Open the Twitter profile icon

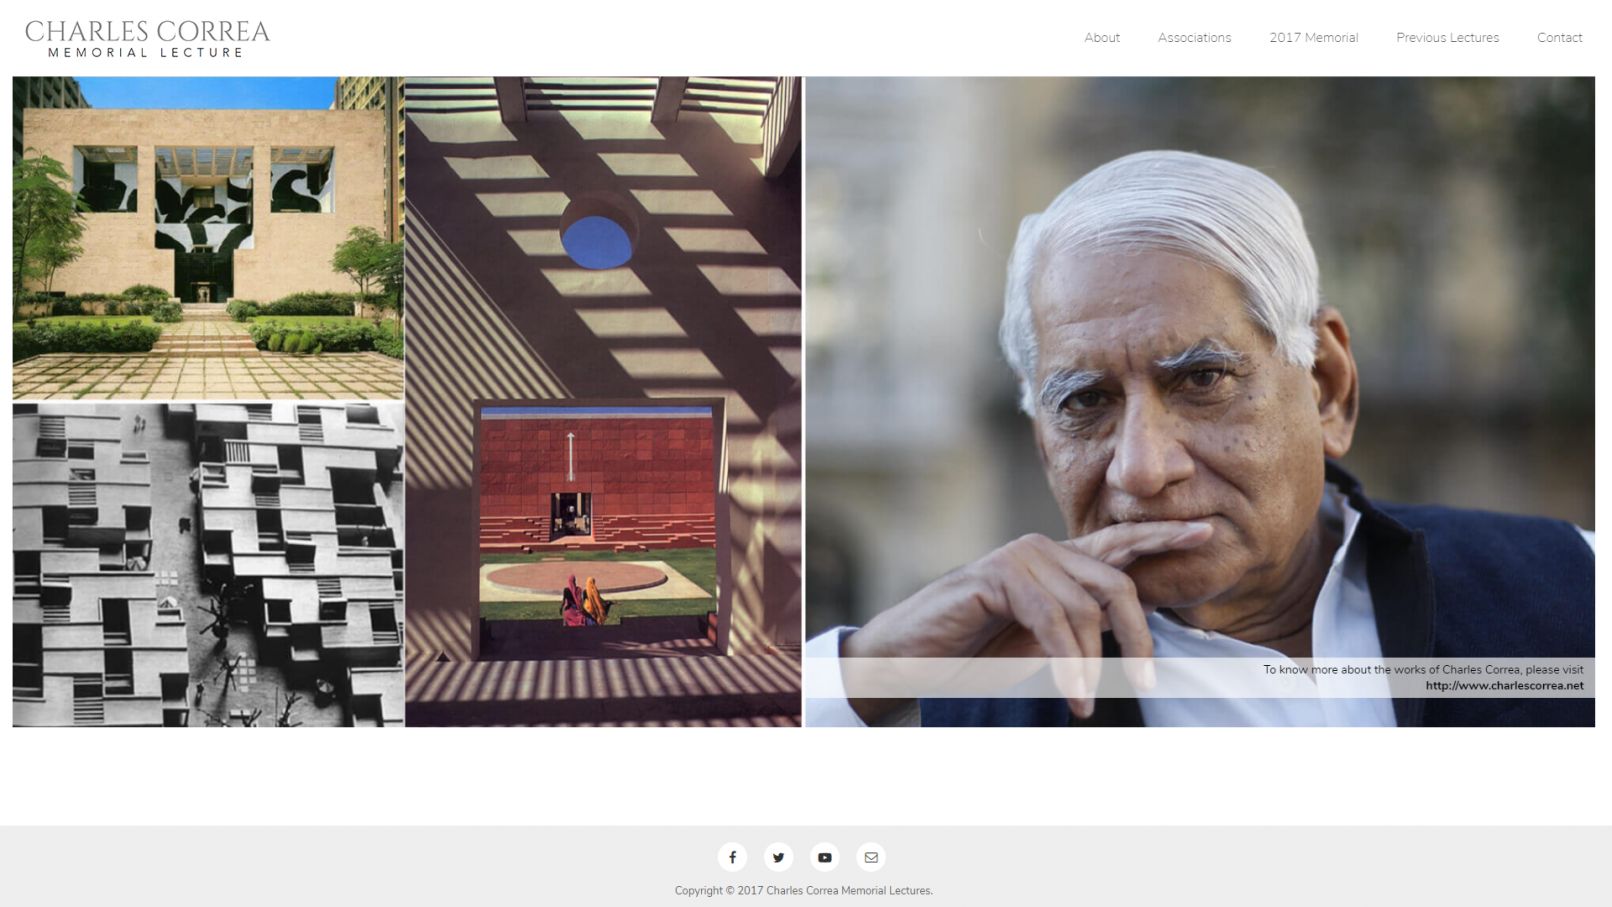(x=778, y=857)
